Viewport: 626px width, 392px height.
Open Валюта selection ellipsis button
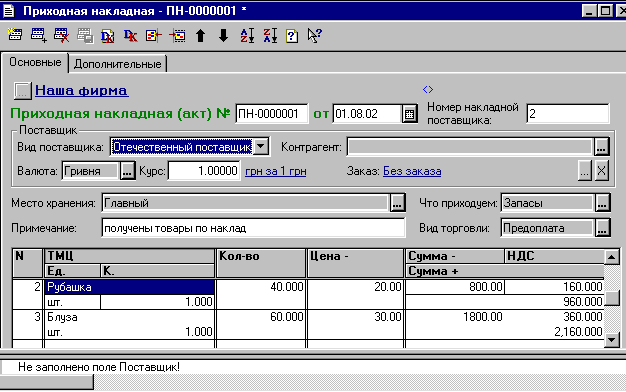click(x=127, y=171)
